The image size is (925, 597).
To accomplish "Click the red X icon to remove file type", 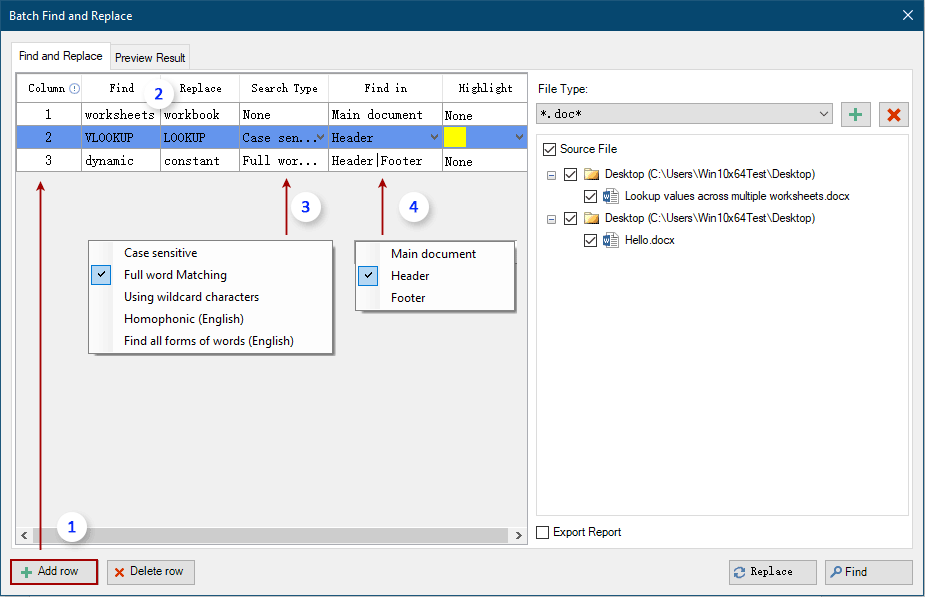I will 895,114.
